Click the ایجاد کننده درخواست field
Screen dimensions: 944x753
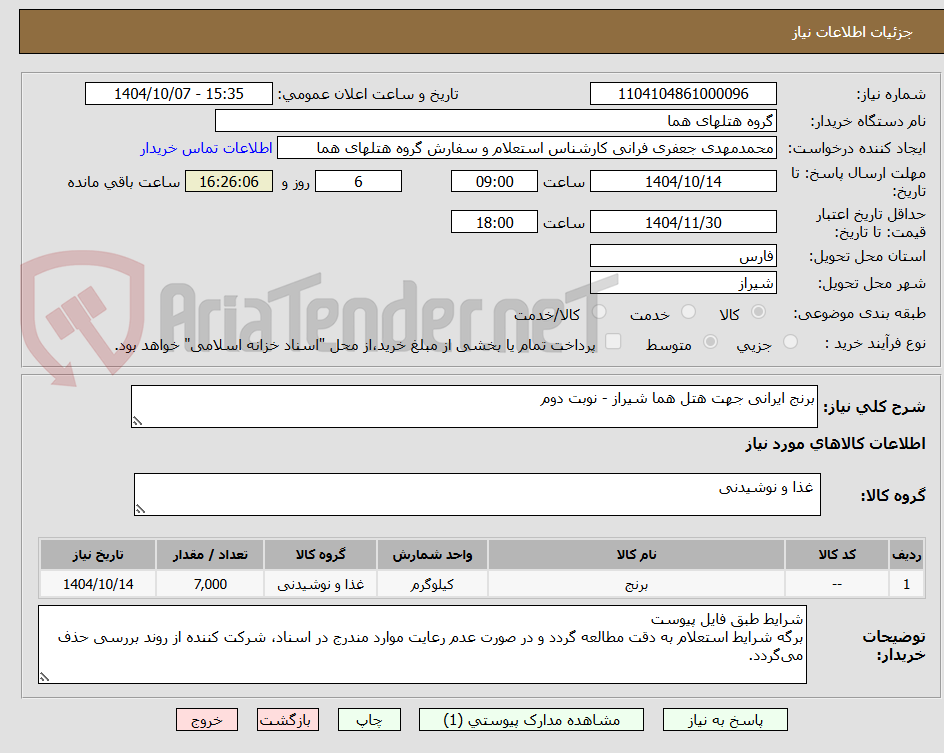click(x=527, y=148)
